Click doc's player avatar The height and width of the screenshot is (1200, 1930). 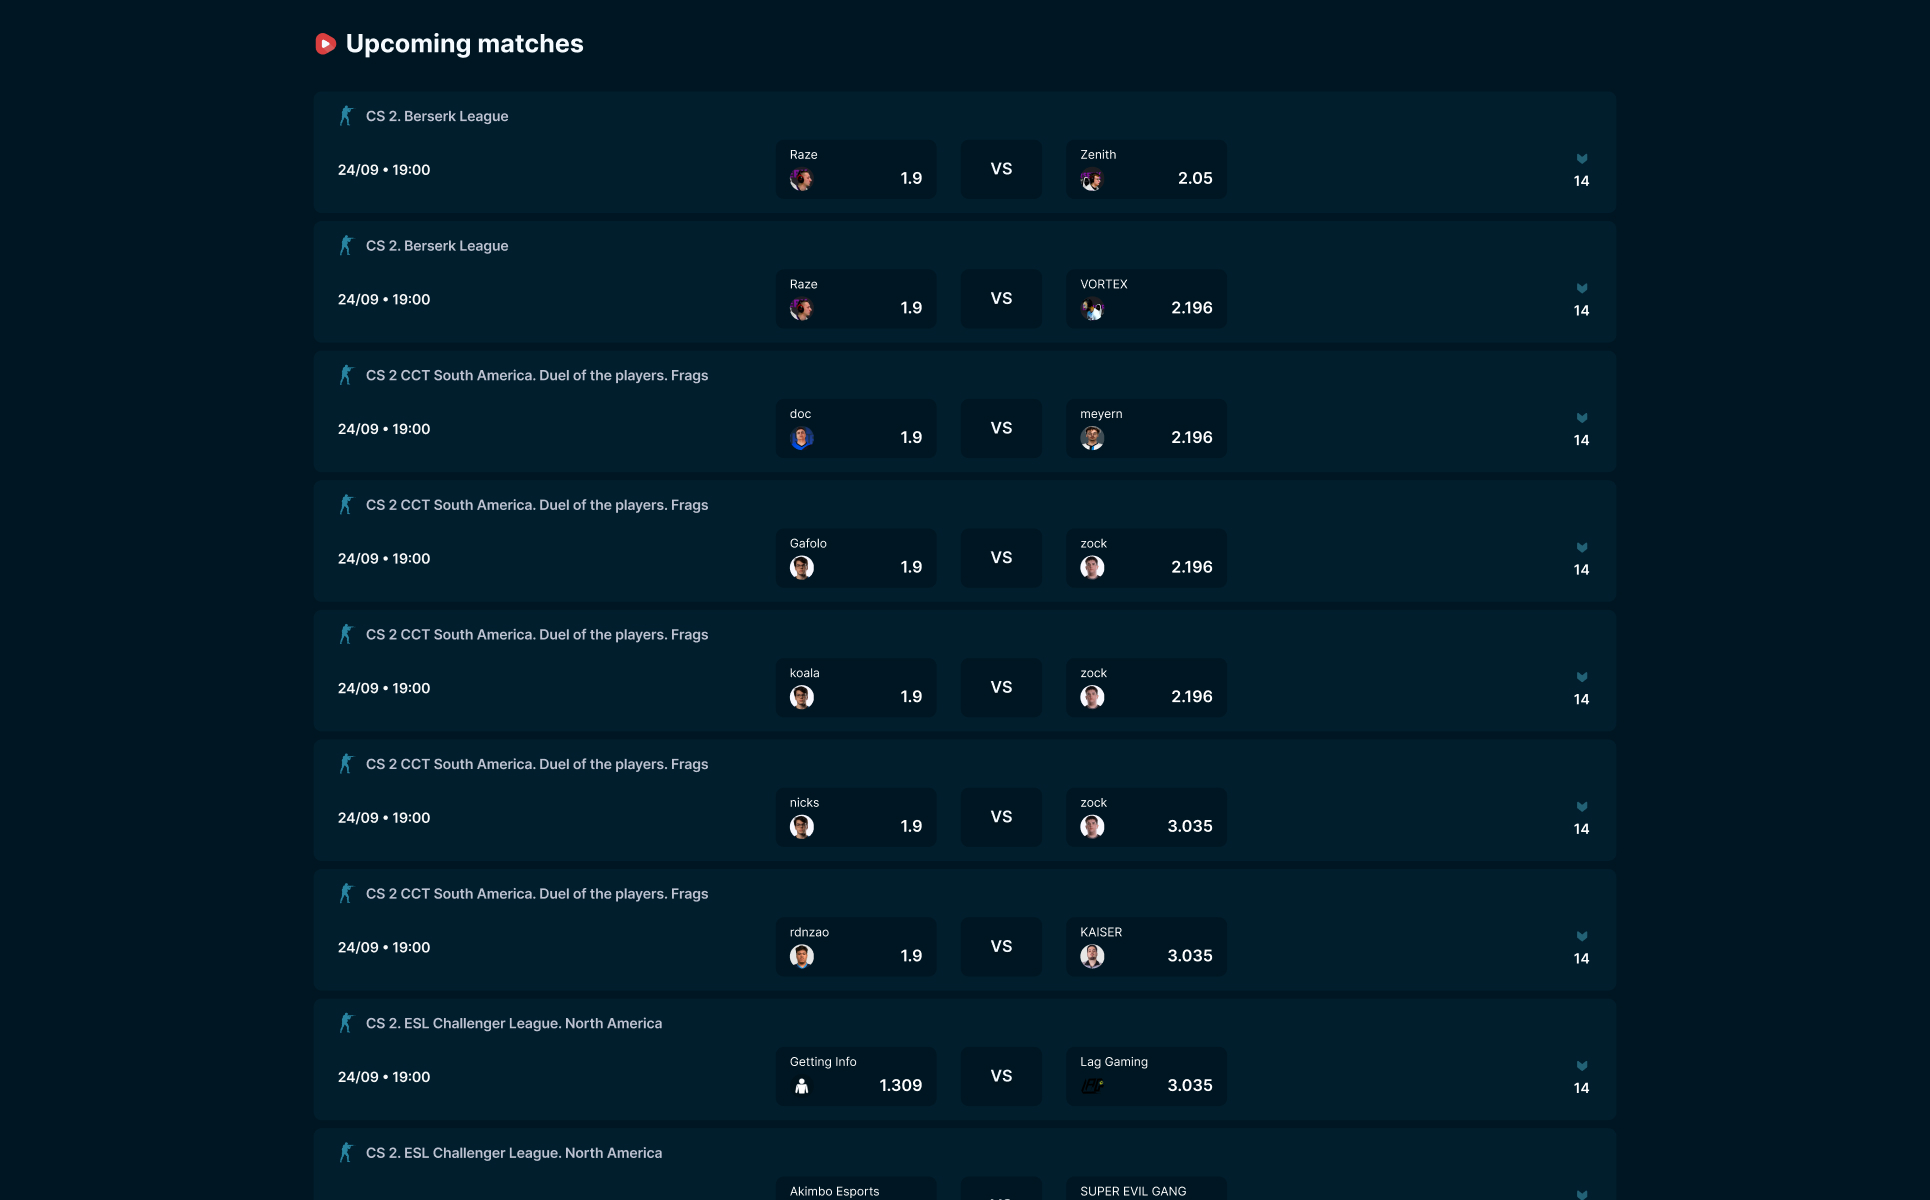coord(801,438)
